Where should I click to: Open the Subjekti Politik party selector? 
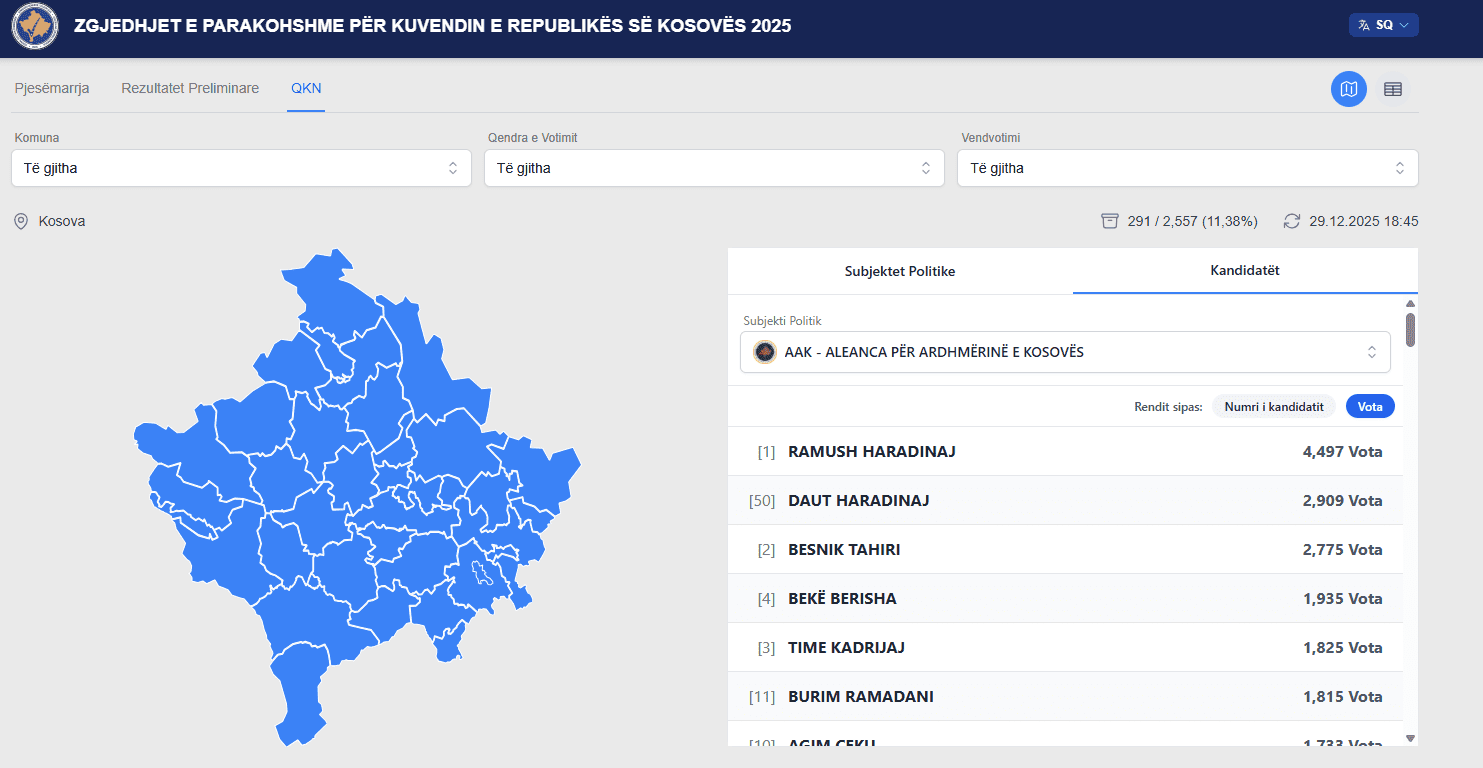tap(1064, 352)
